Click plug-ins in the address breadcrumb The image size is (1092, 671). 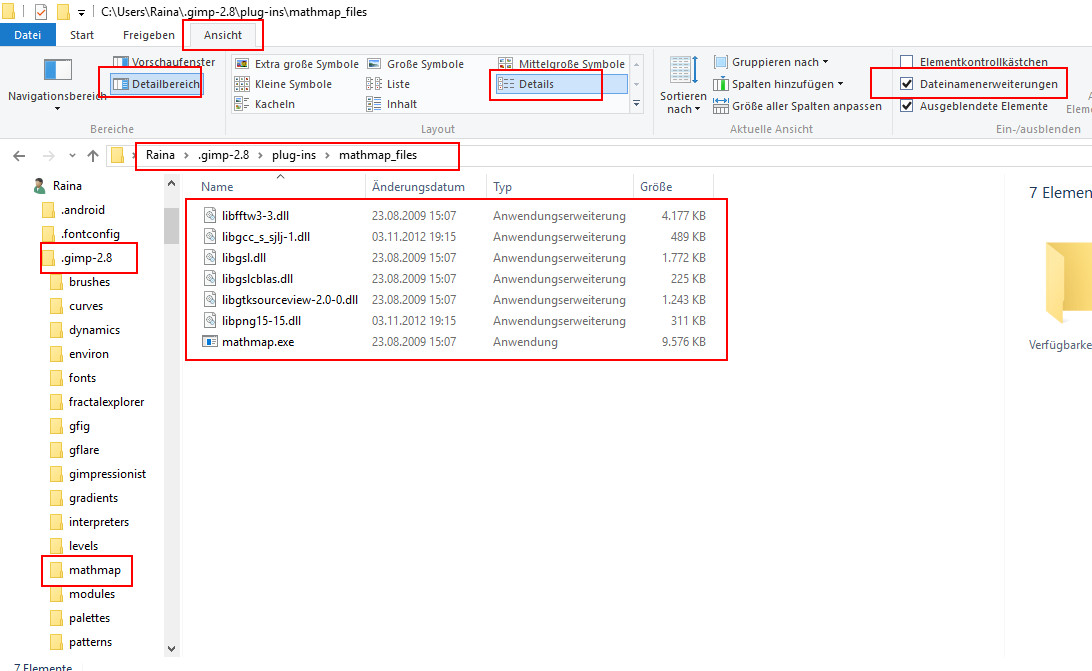294,155
